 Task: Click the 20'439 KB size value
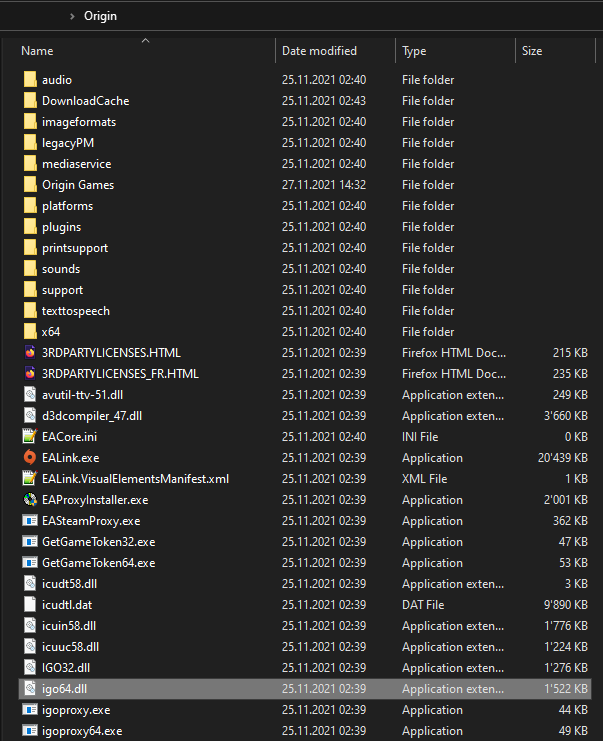click(x=562, y=457)
